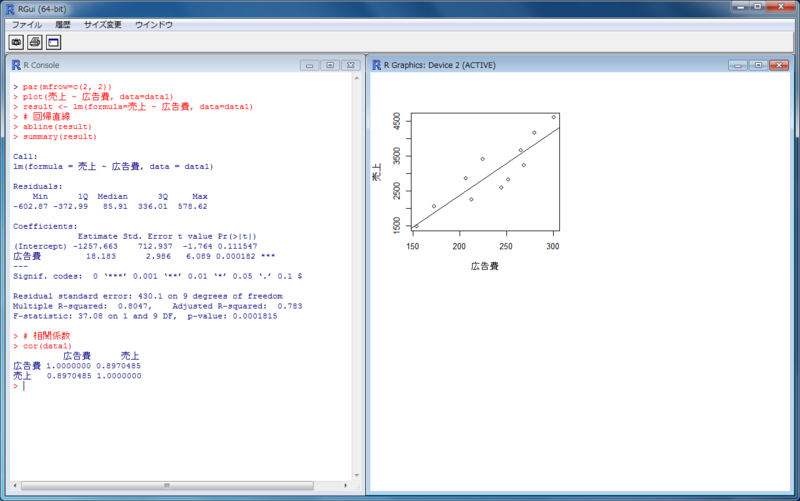800x501 pixels.
Task: Click the R Graphics window's R icon
Action: point(377,65)
